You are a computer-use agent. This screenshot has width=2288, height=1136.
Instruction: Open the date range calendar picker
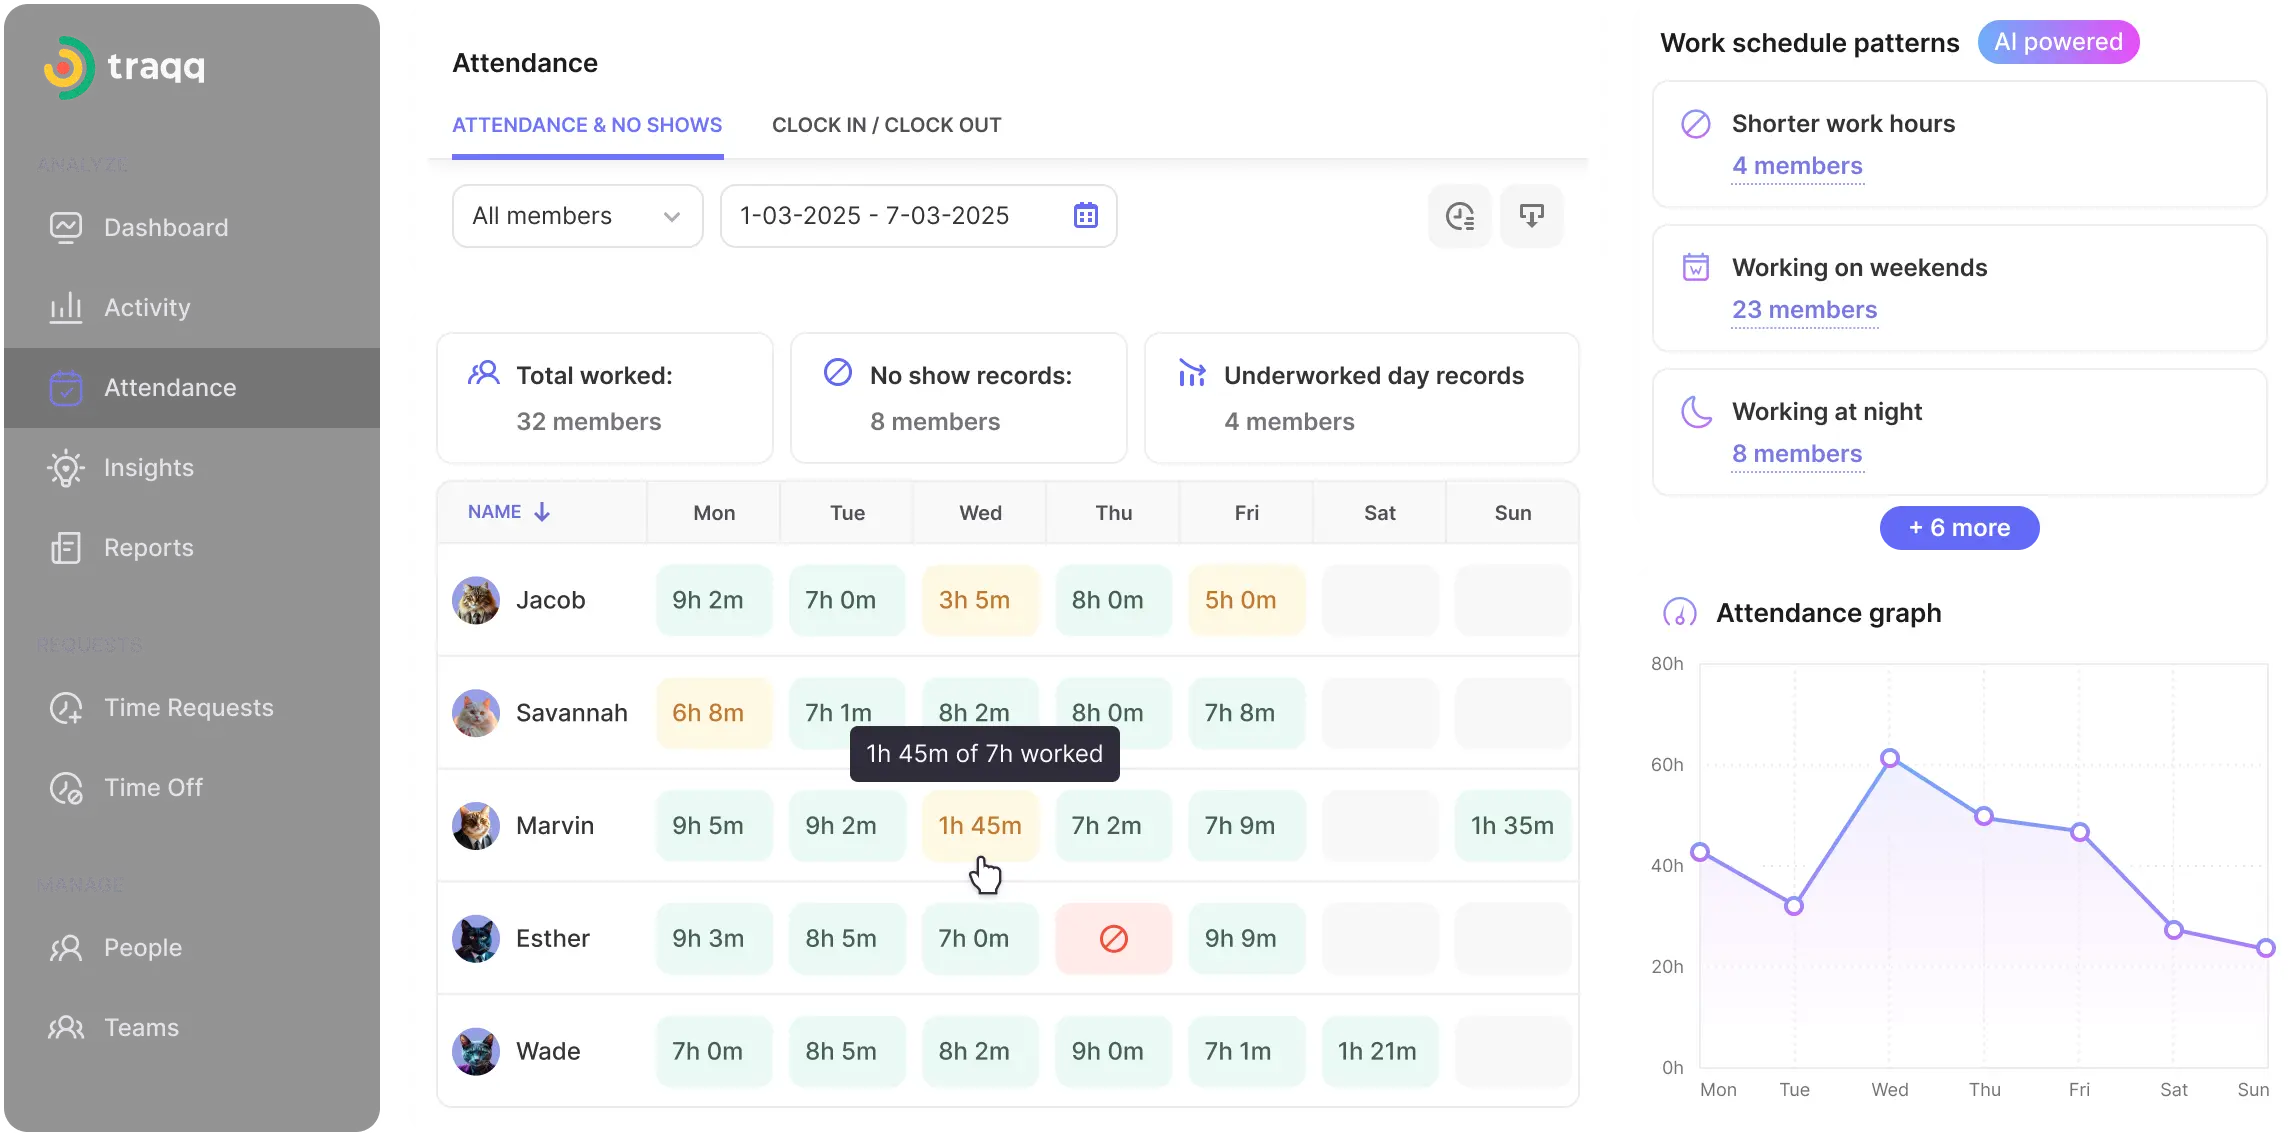click(1085, 216)
